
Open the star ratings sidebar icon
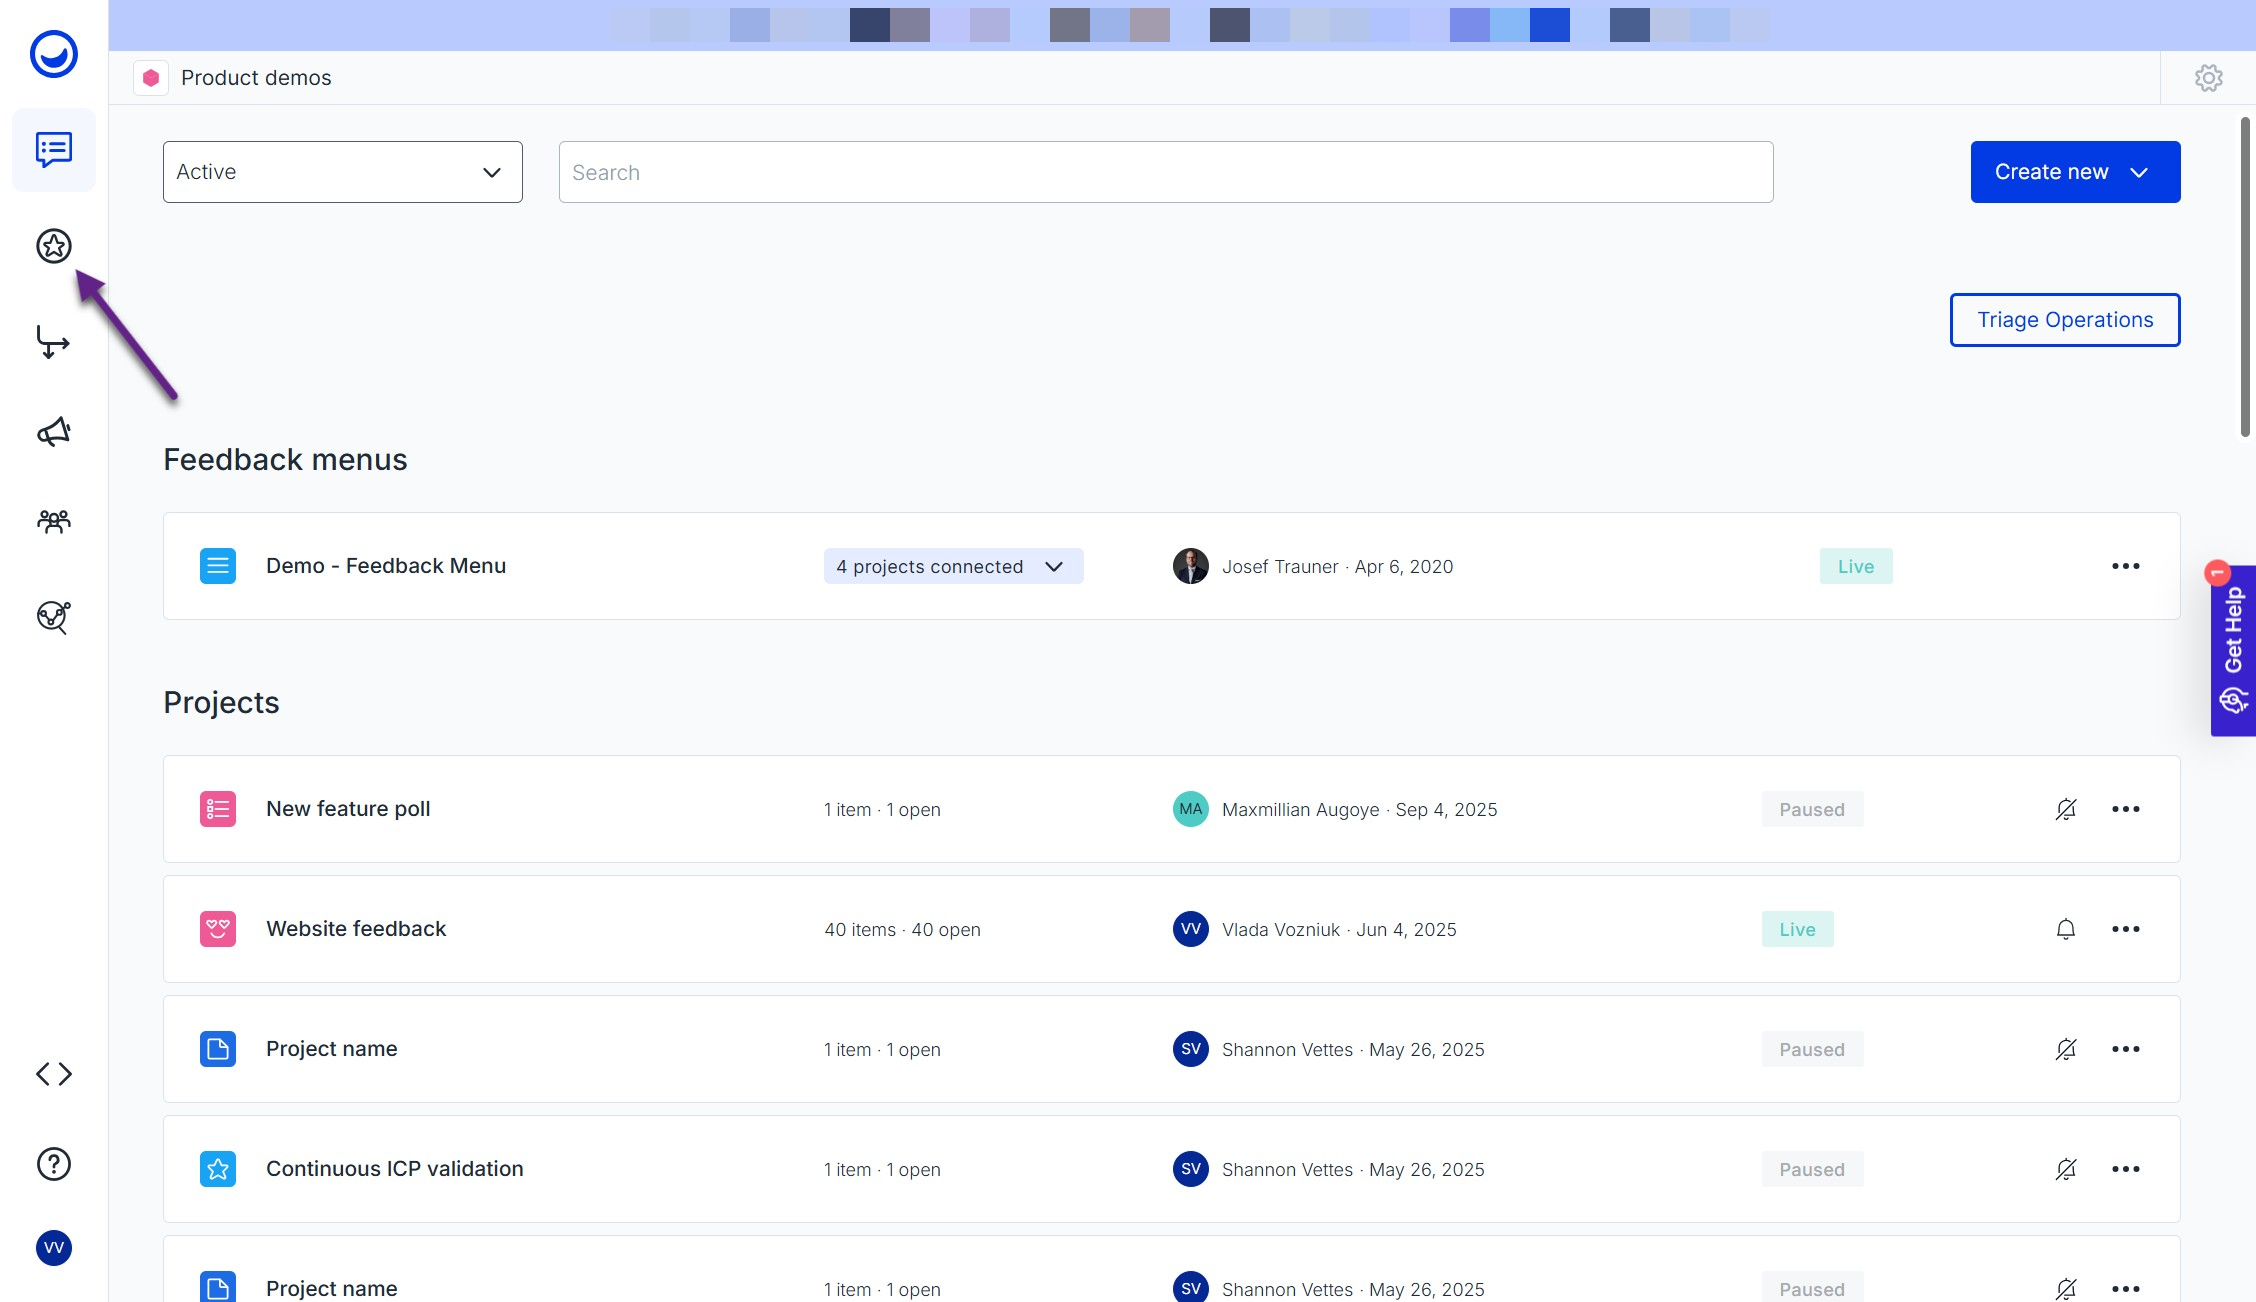(x=54, y=246)
